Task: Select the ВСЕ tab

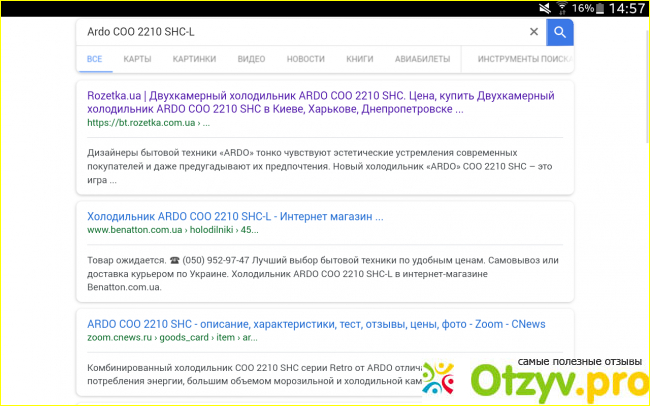Action: [x=95, y=59]
